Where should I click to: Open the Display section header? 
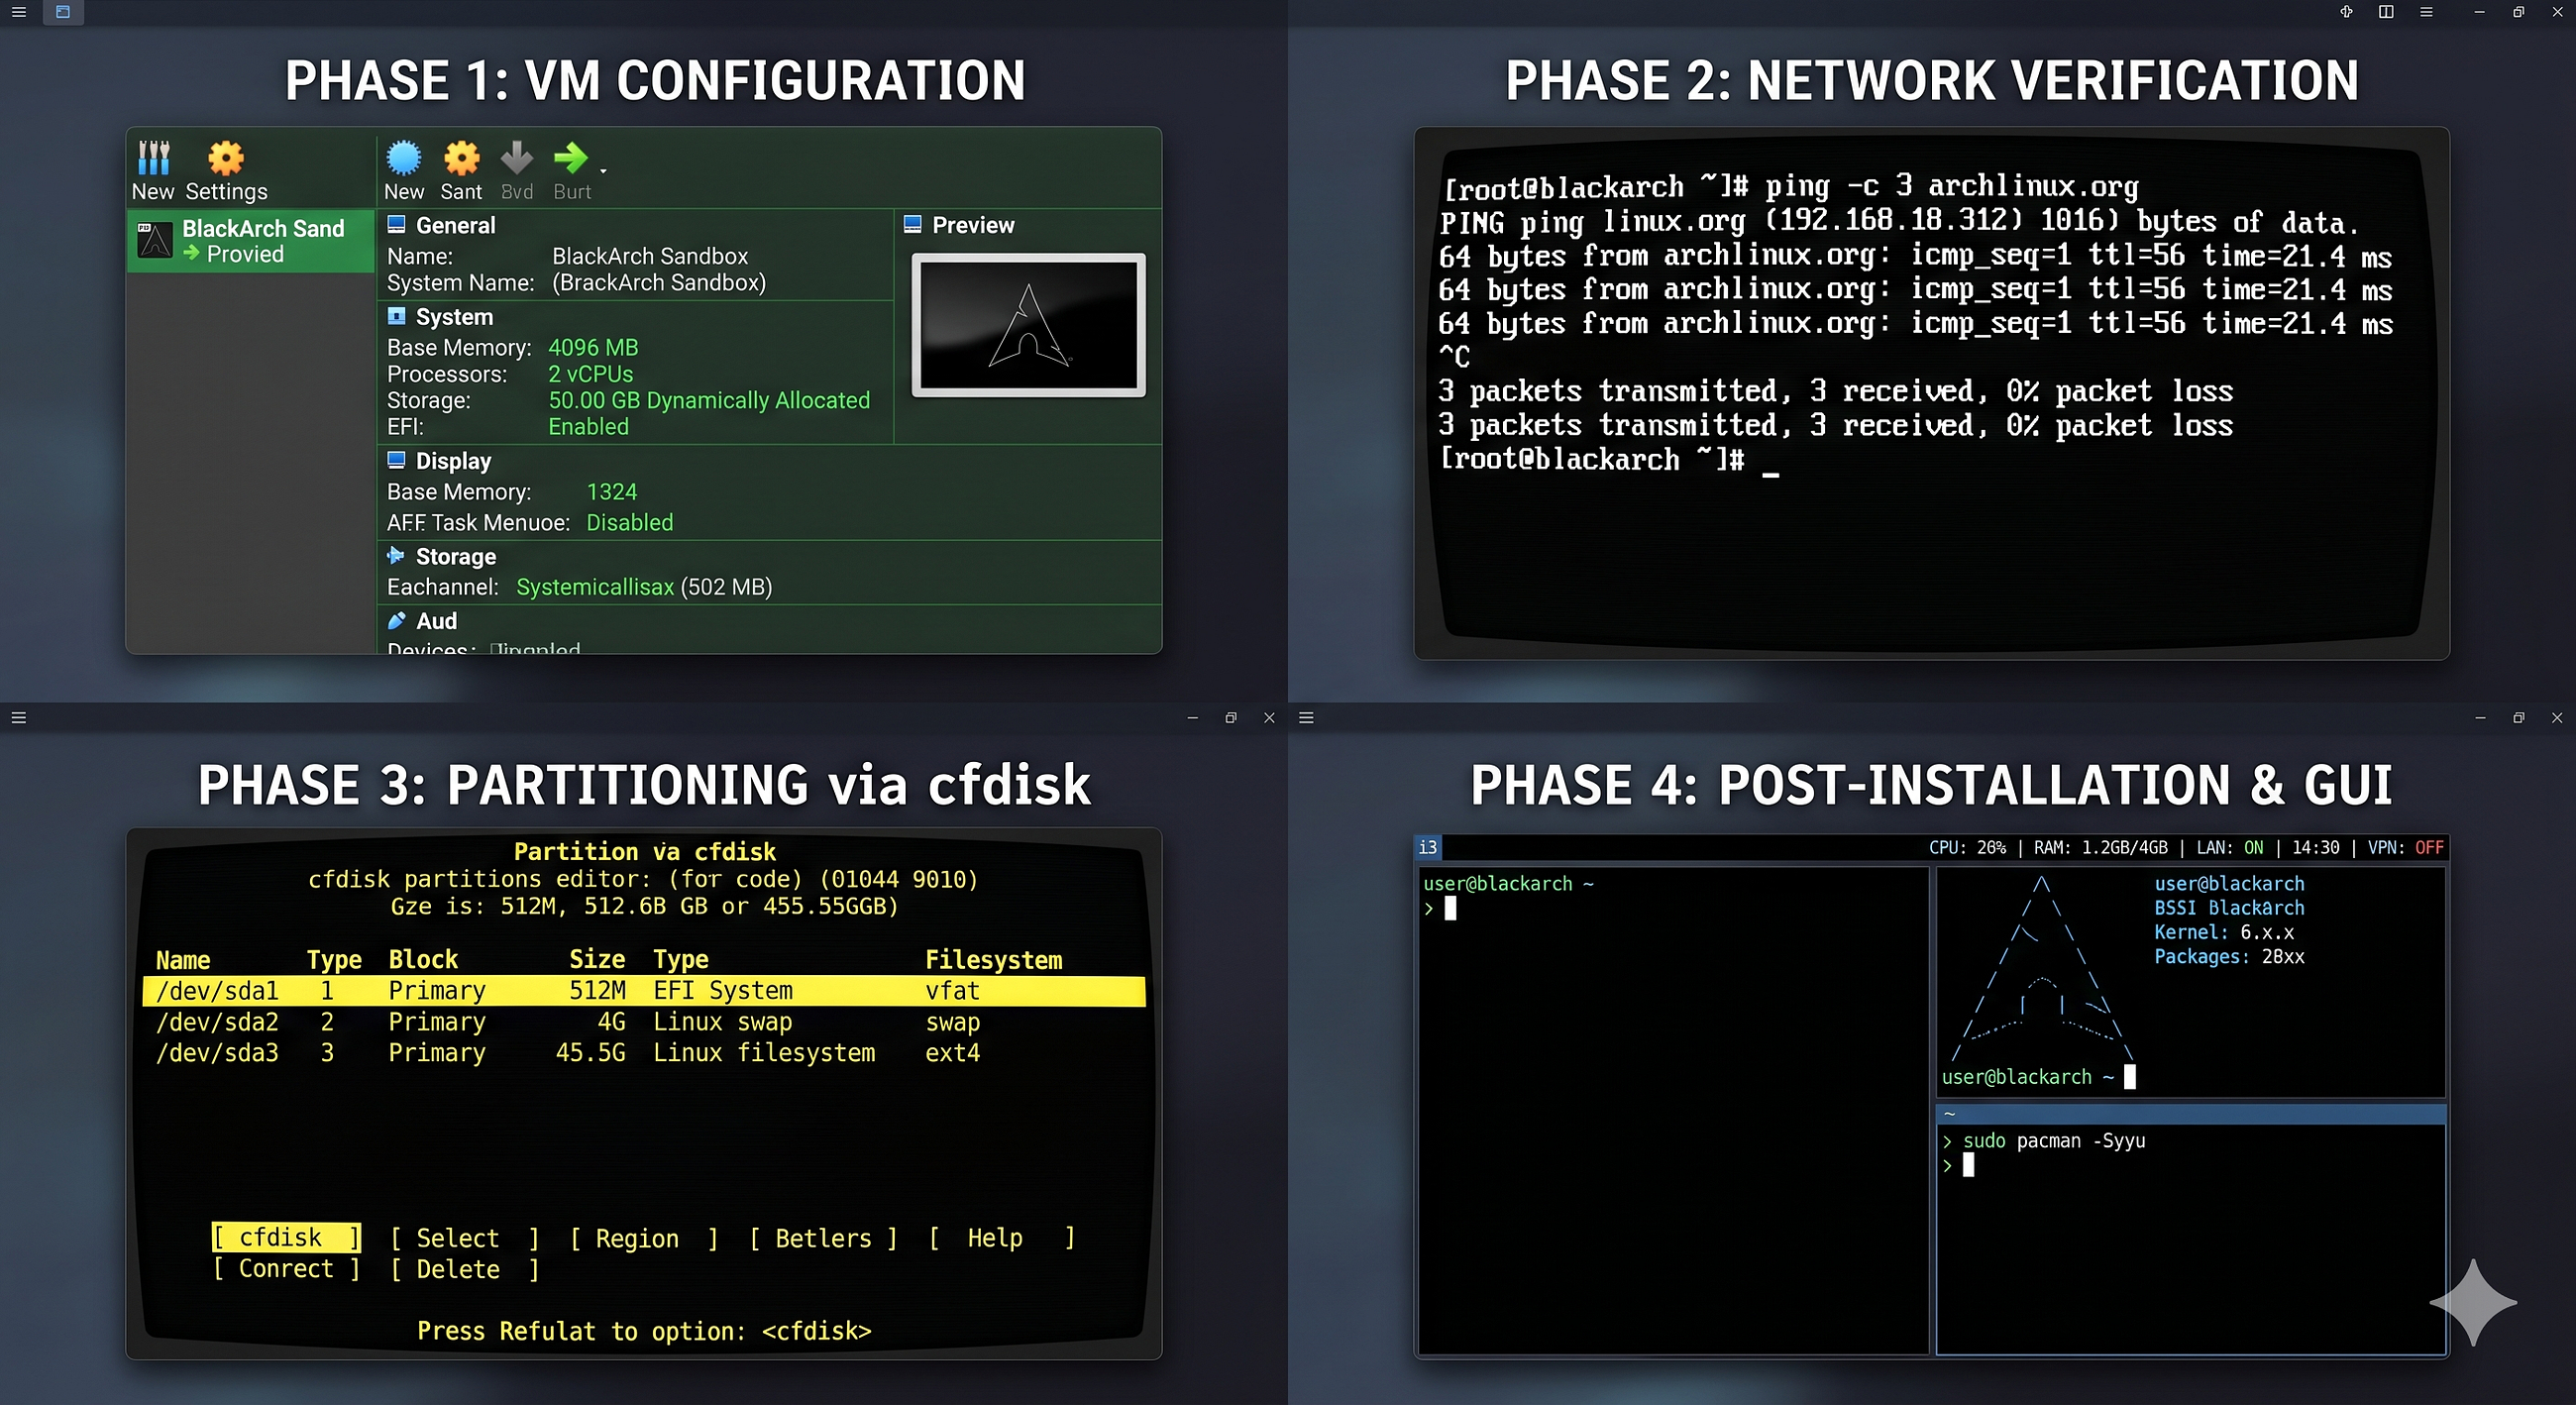point(453,461)
